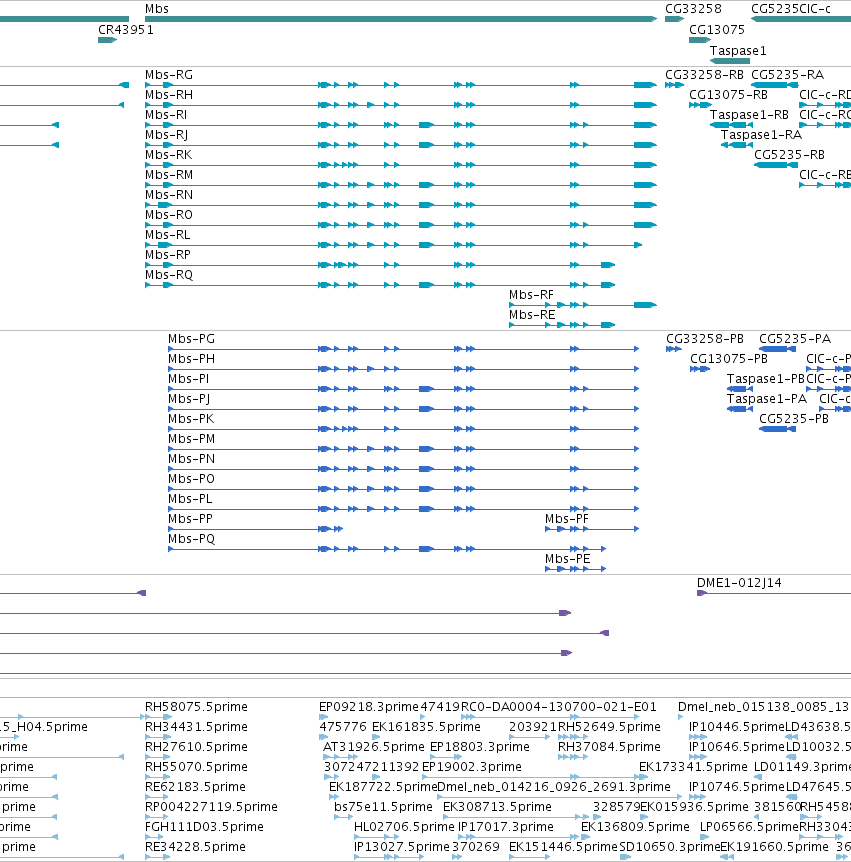
Task: Click the CG33258 gene label in top track
Action: 693,9
